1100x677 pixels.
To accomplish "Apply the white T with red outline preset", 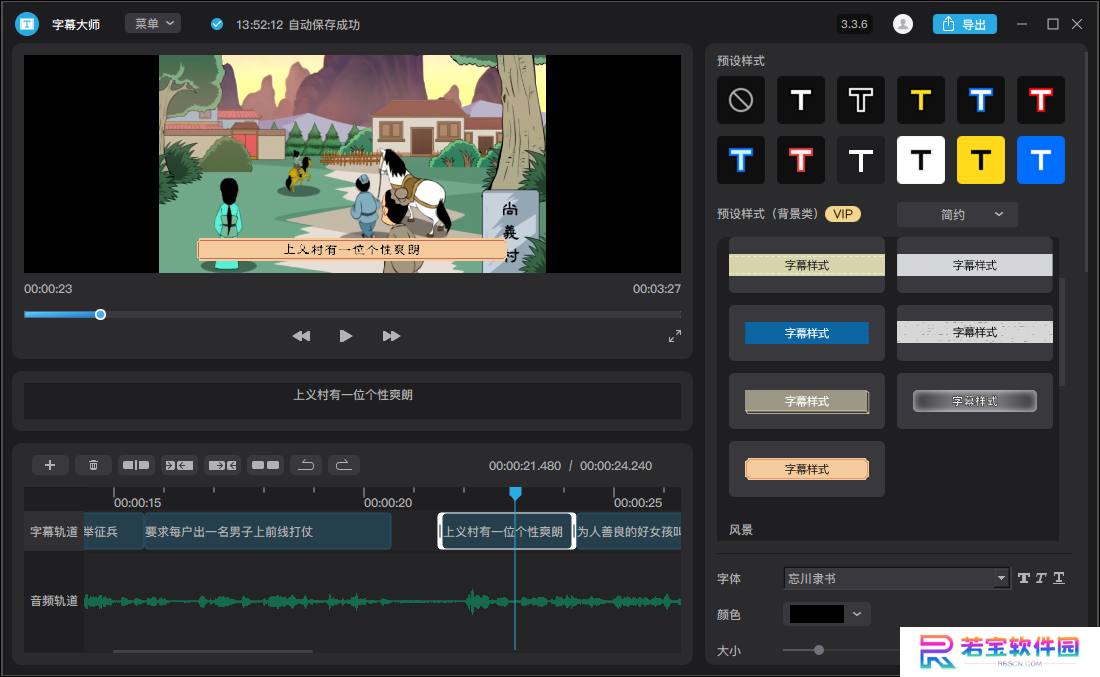I will [x=800, y=160].
